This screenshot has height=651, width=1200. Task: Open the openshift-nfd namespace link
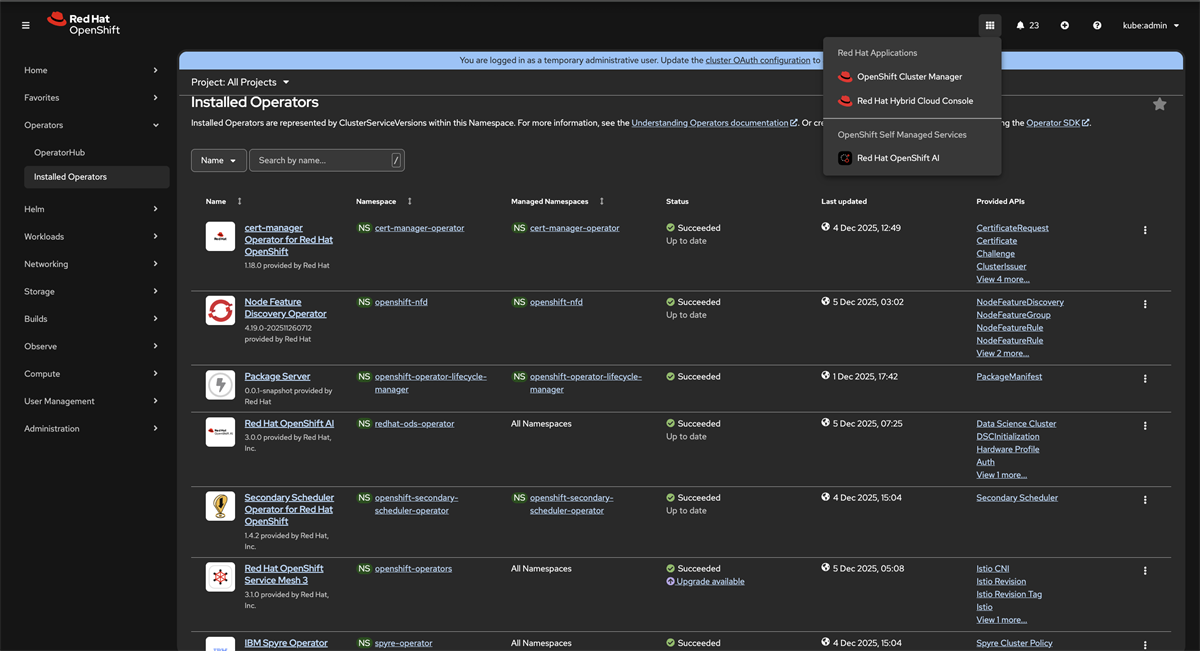[x=401, y=302]
